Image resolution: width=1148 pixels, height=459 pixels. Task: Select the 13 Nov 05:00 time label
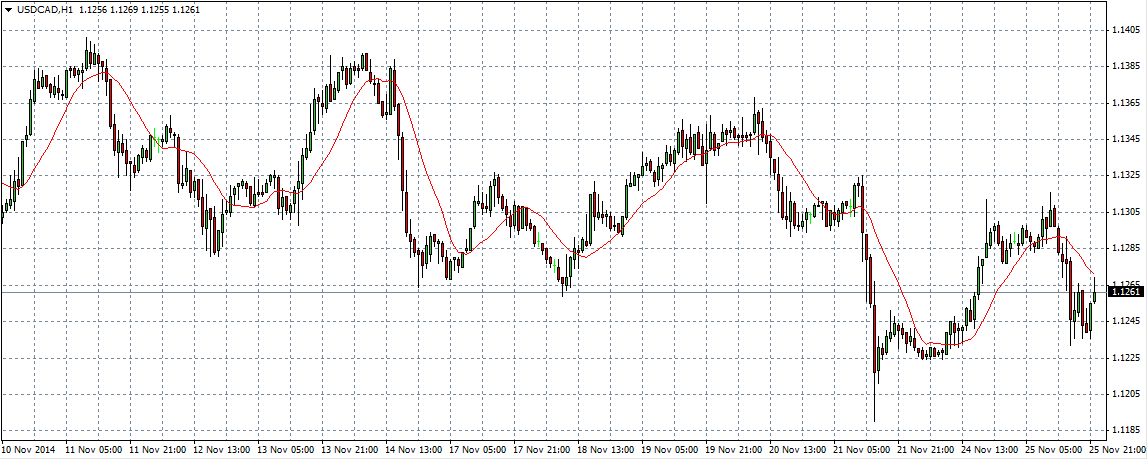click(x=287, y=450)
